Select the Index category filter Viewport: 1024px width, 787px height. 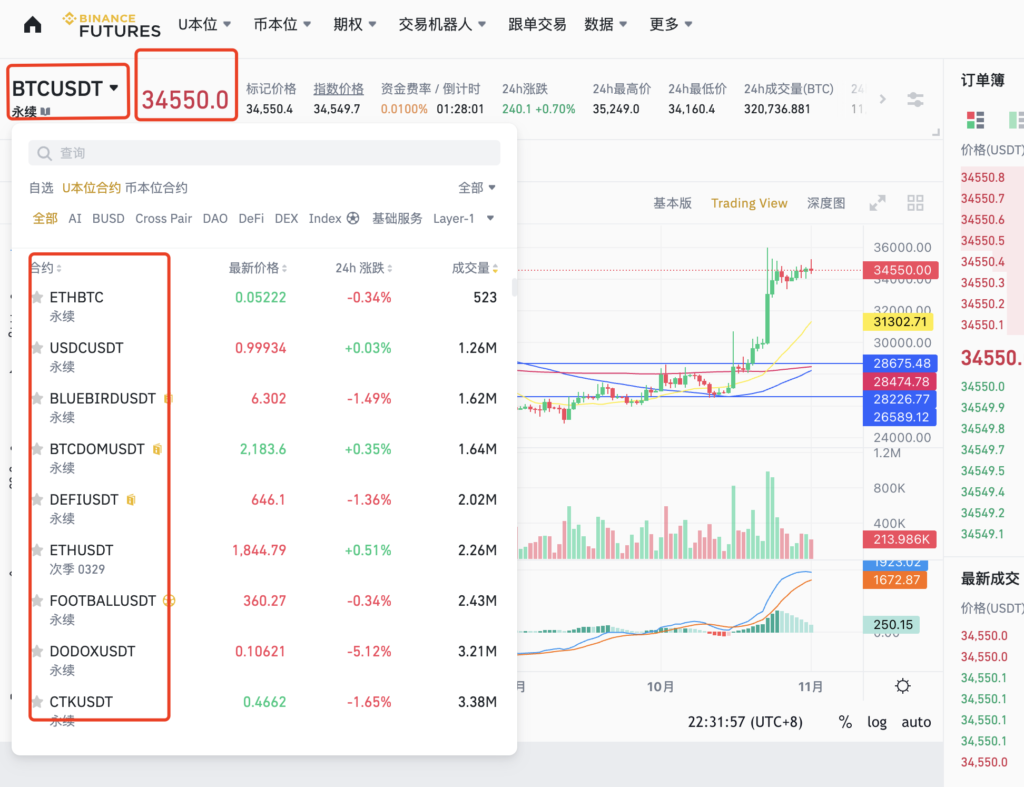coord(334,218)
